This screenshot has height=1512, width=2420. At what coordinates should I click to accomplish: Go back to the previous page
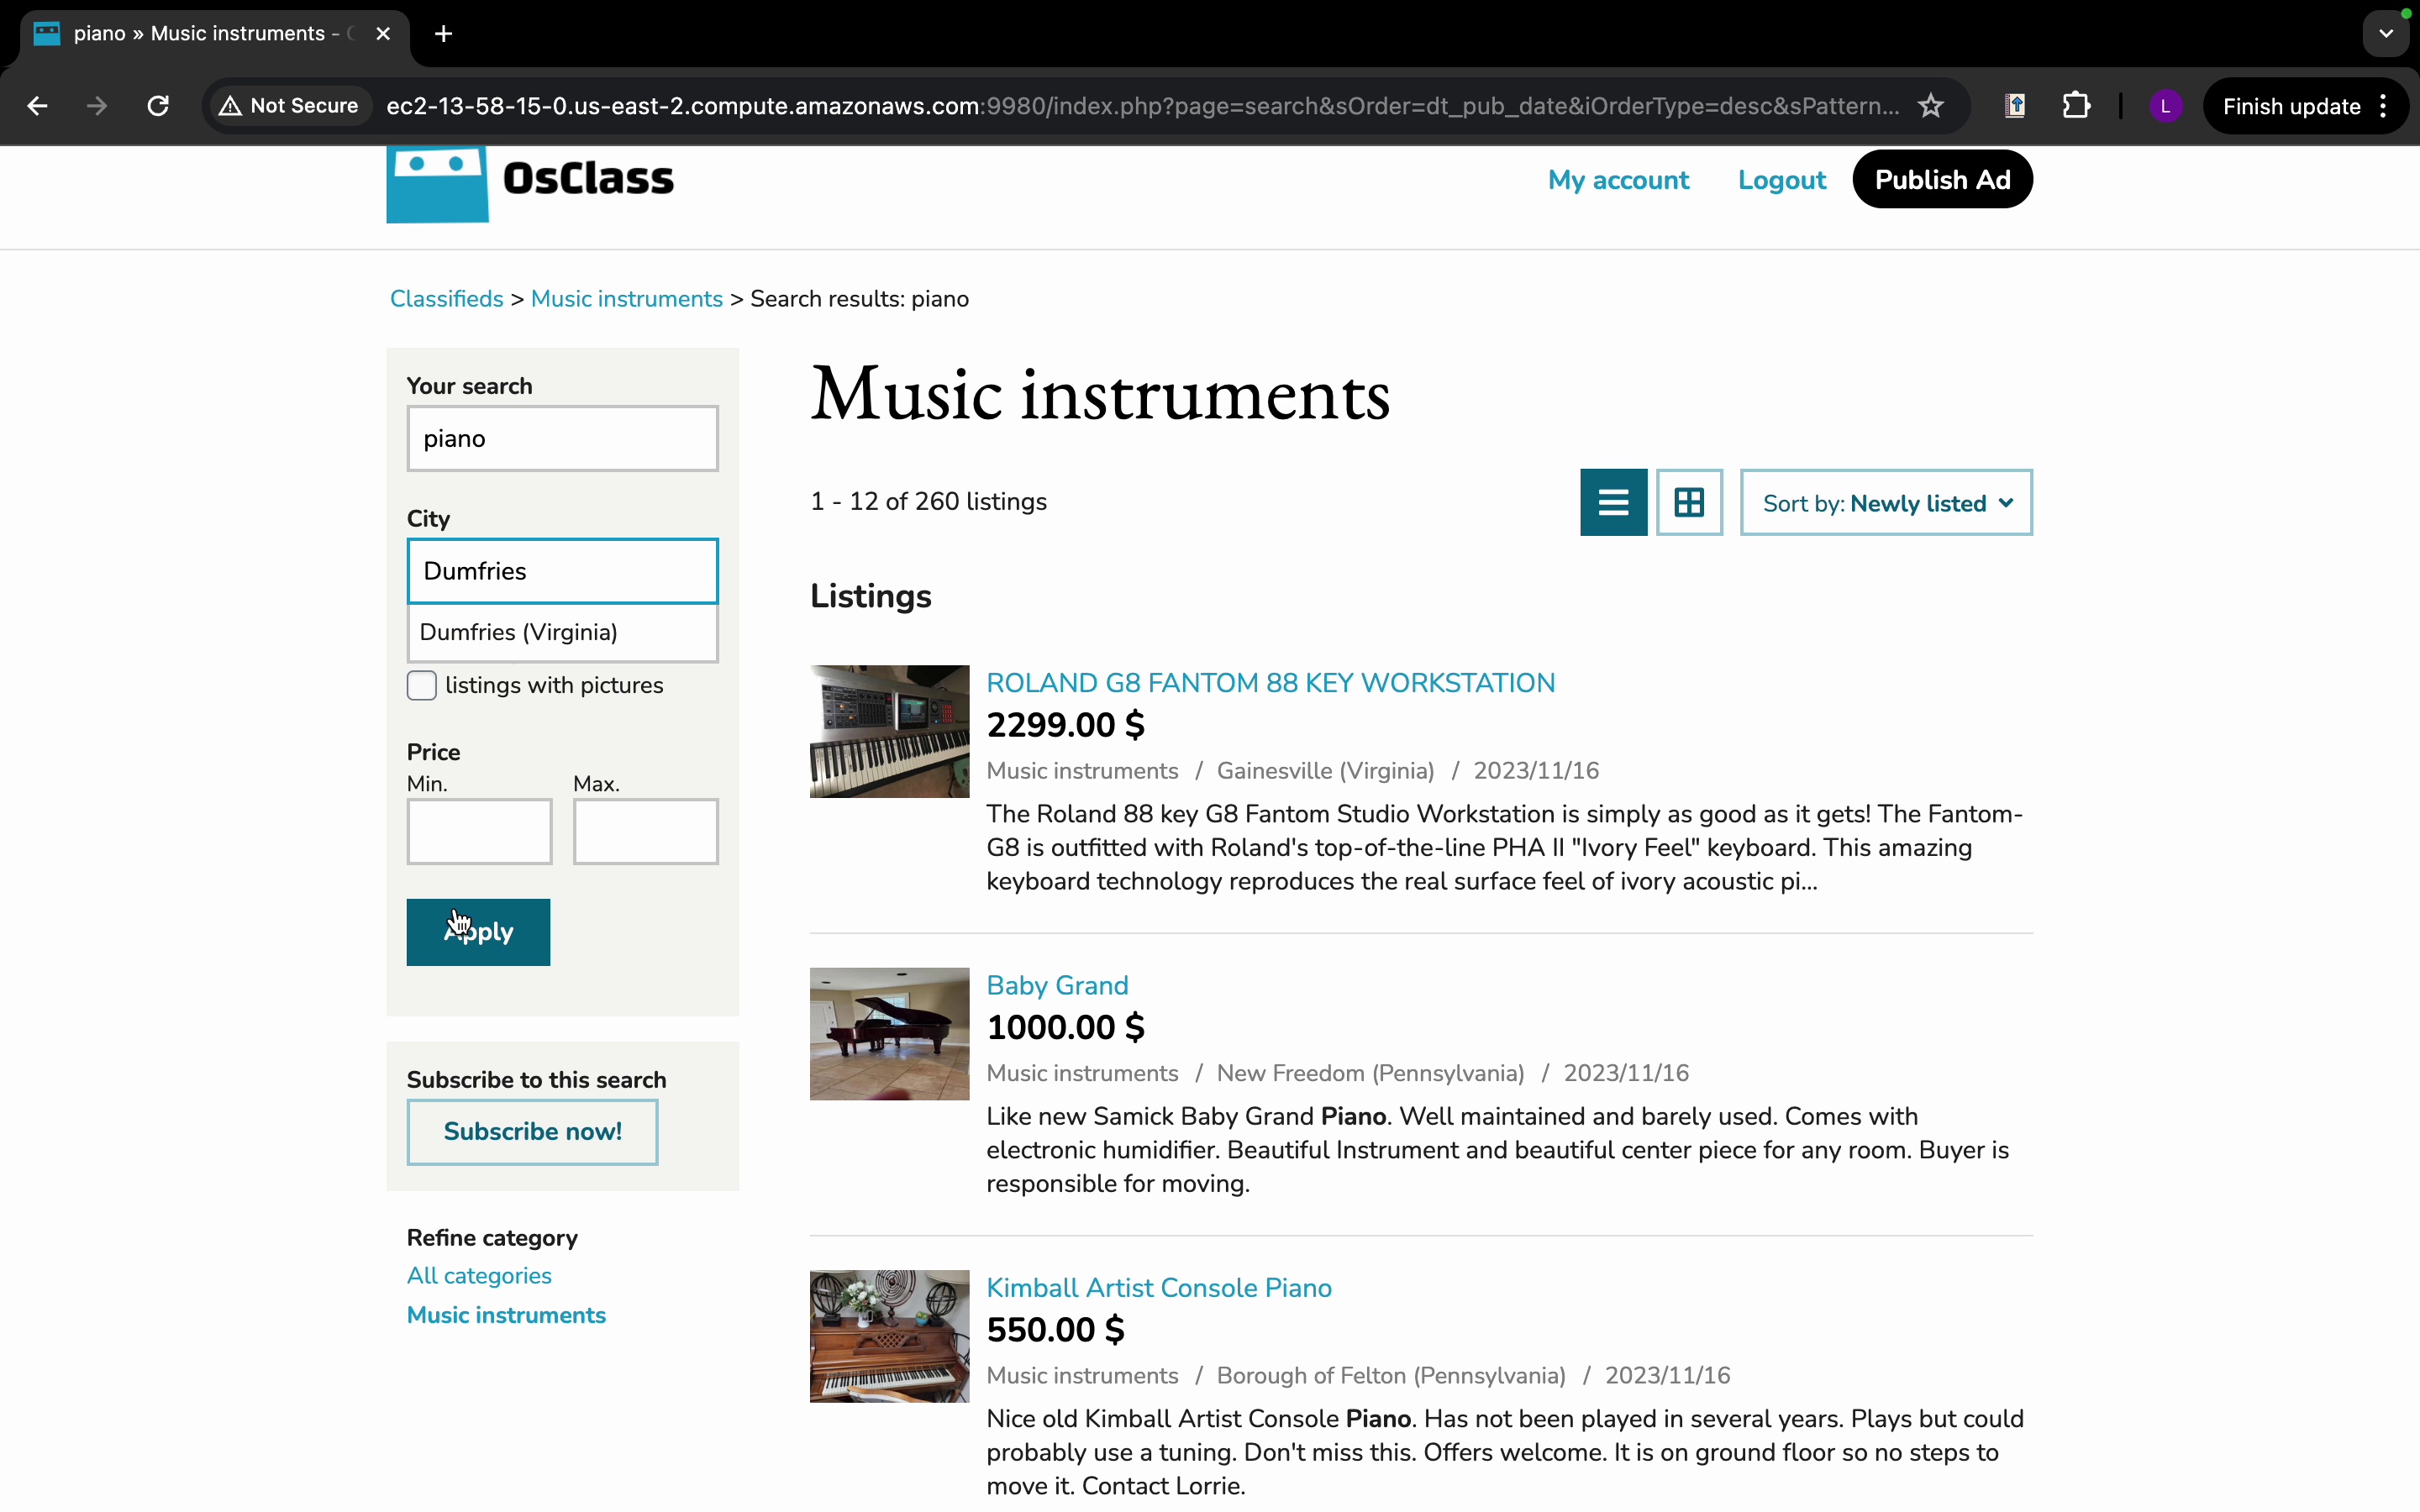point(37,106)
